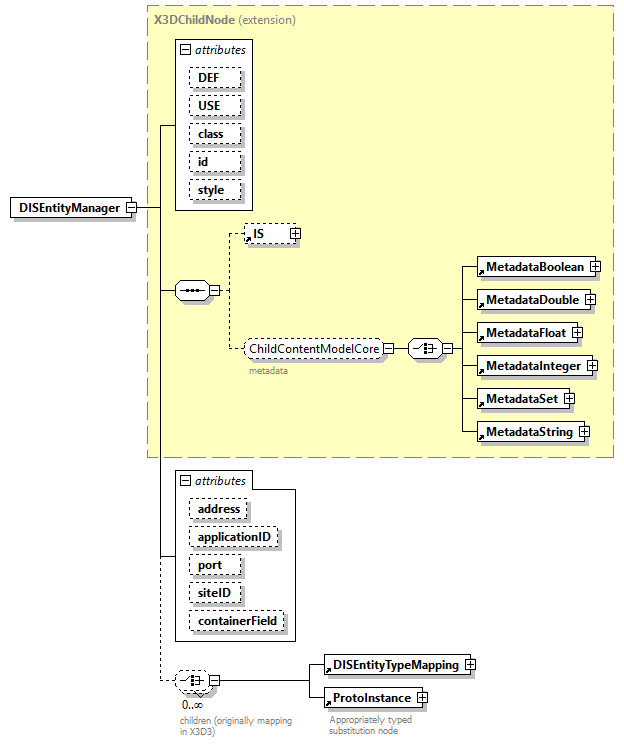Collapse the metadata choice compositor expander
624x744 pixels.
click(447, 349)
